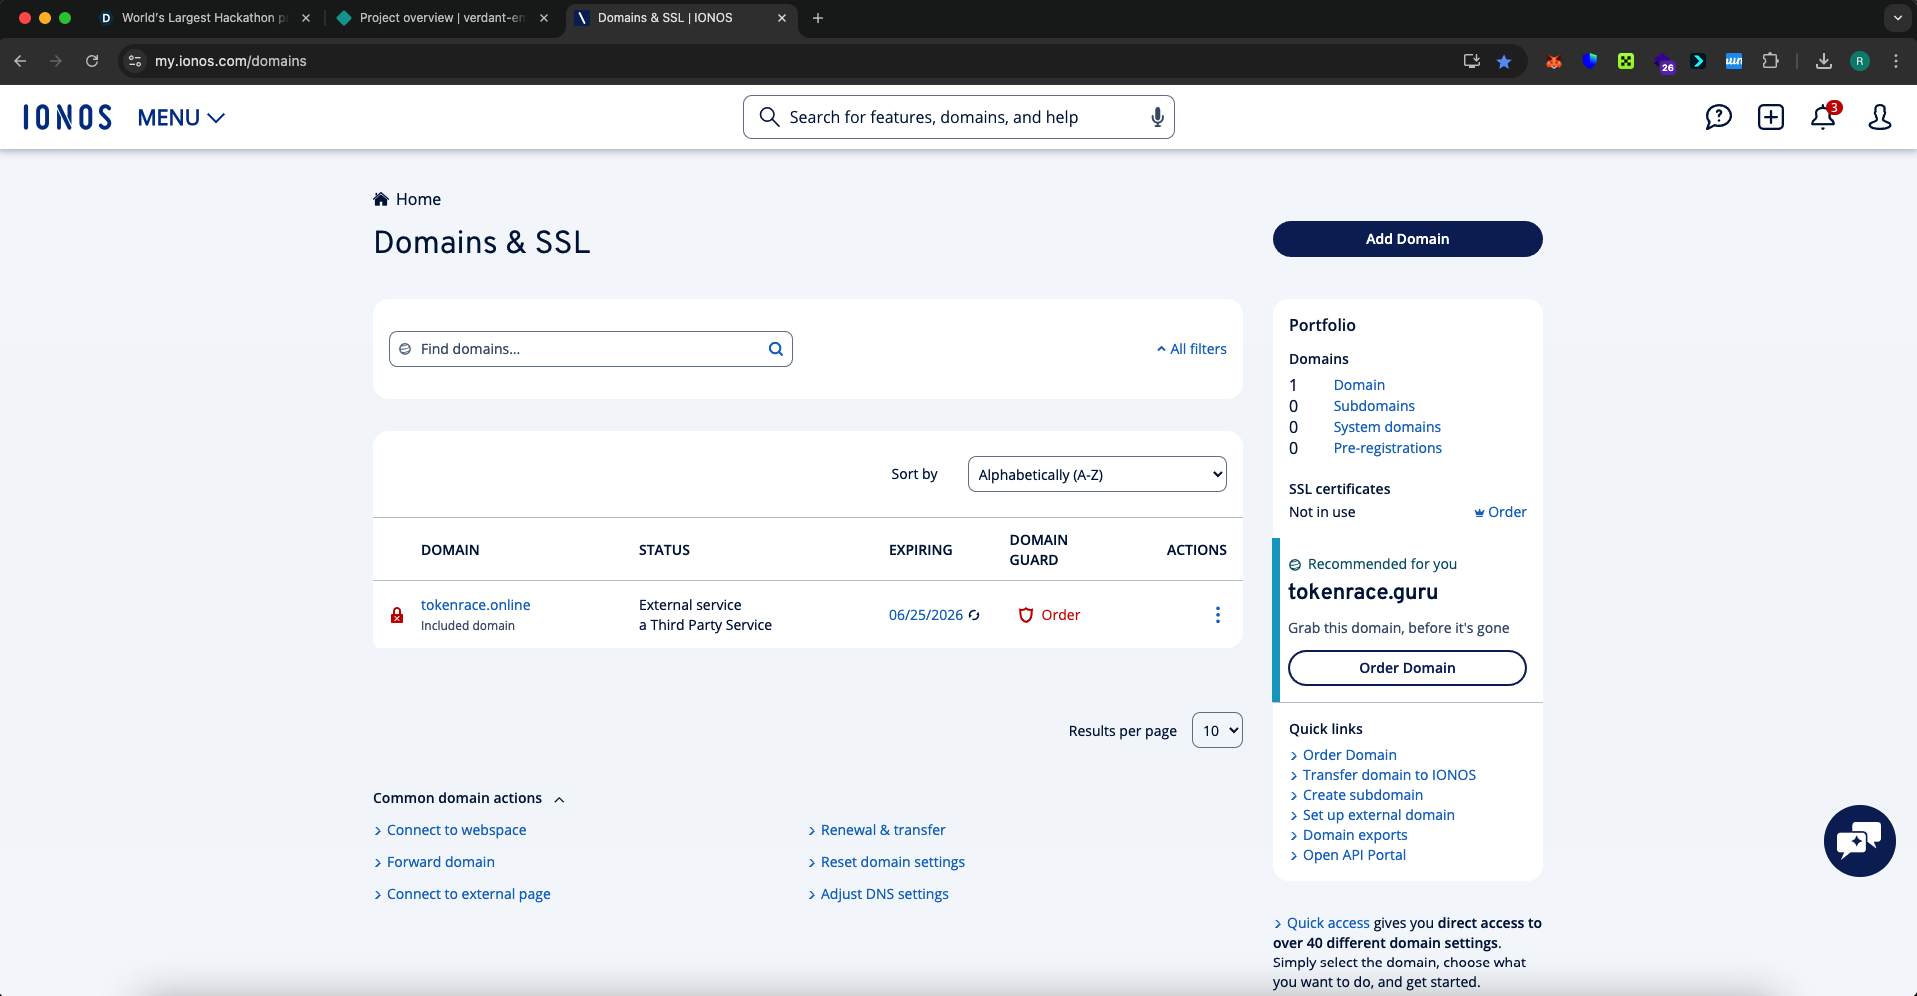Open Transfer domain to IONOS quick link
This screenshot has width=1917, height=996.
[1389, 775]
